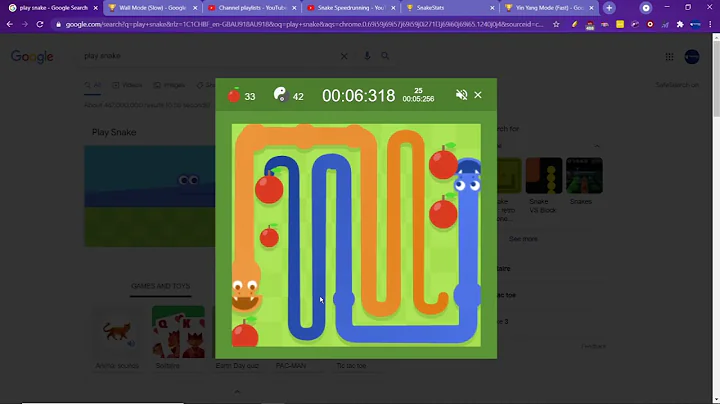
Task: Open a new browser tab
Action: click(609, 8)
